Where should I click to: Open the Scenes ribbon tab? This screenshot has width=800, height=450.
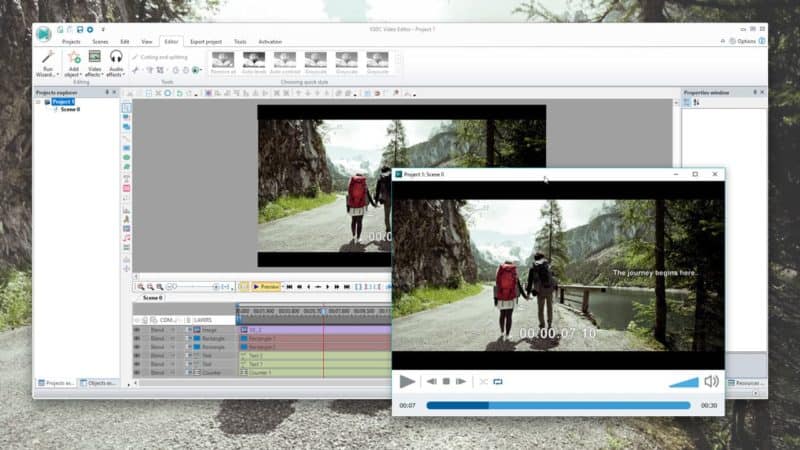click(x=100, y=41)
